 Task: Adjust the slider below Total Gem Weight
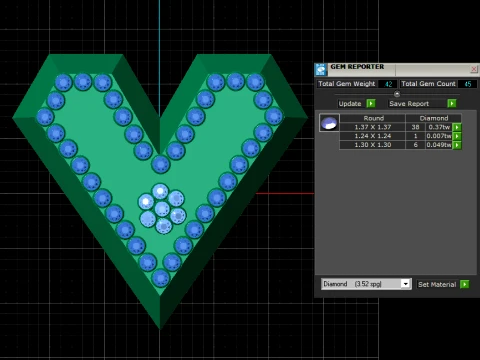coord(397,94)
